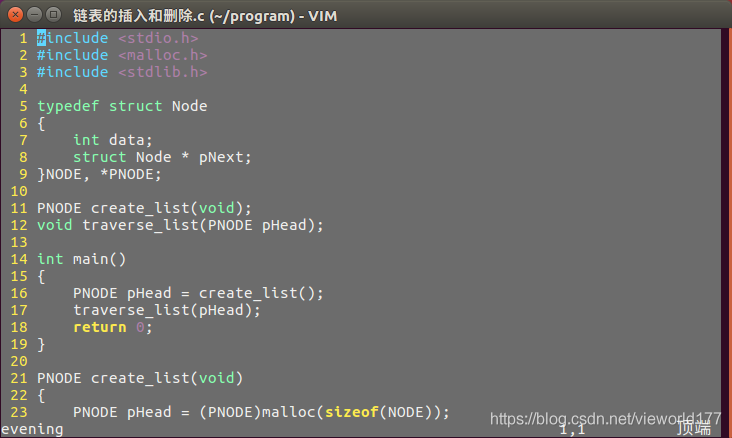
Task: Click traverse_list(pHead) call inside main
Action: tap(166, 310)
